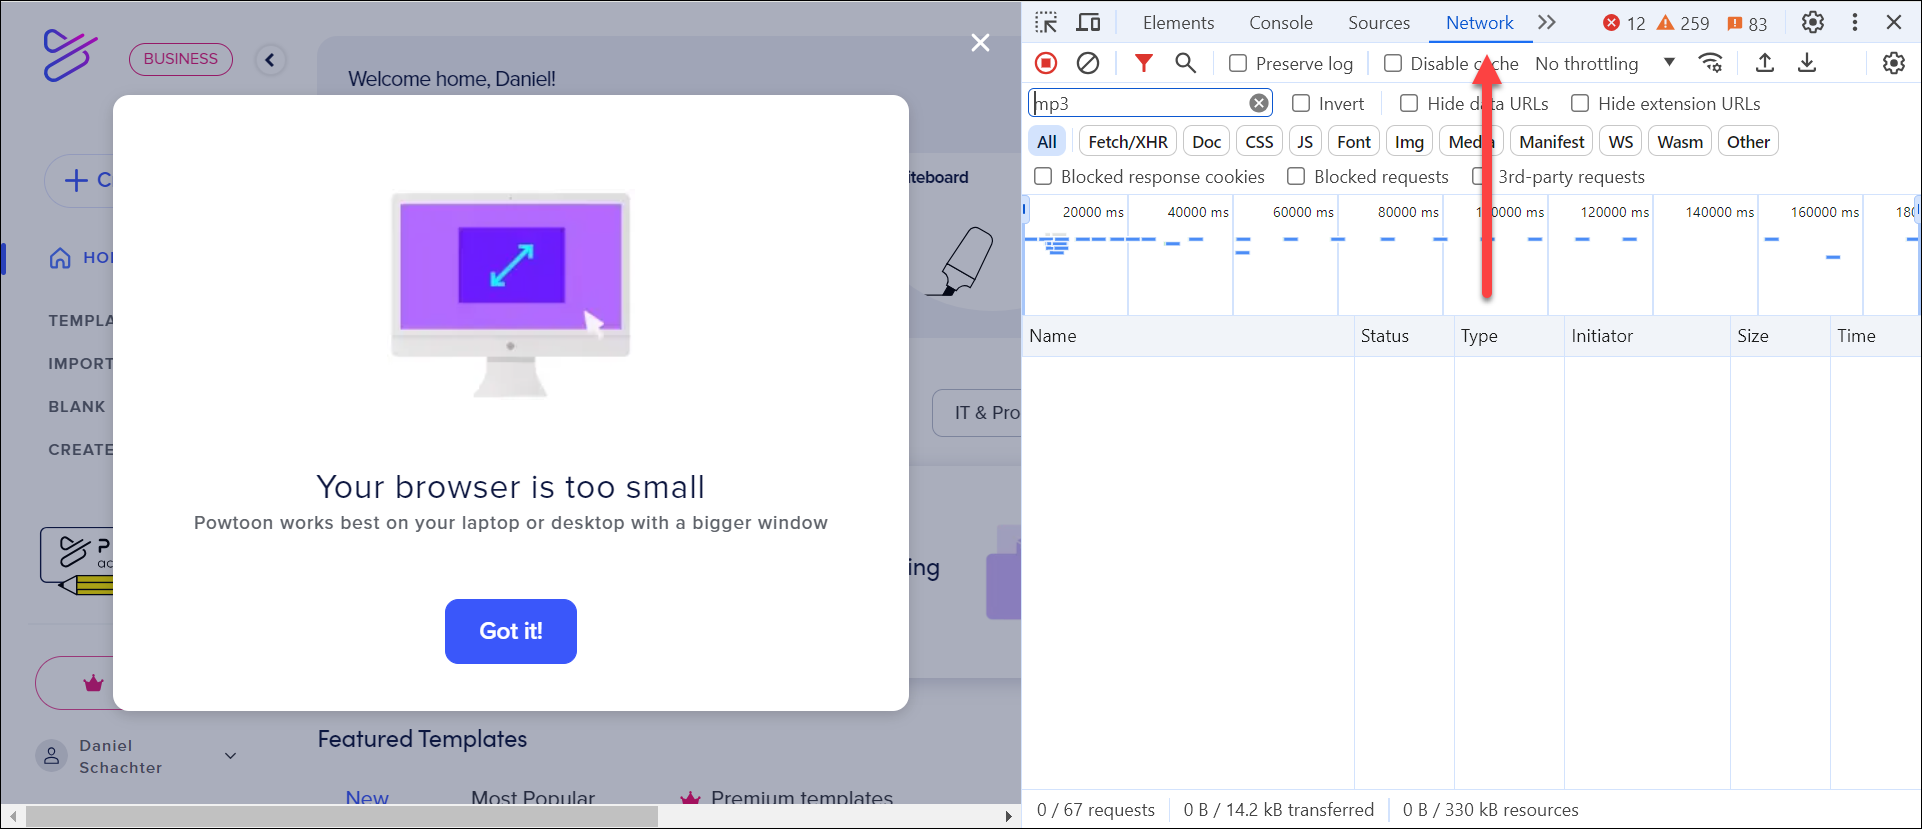The image size is (1922, 829).
Task: Click the 83 issues badge
Action: [1747, 23]
